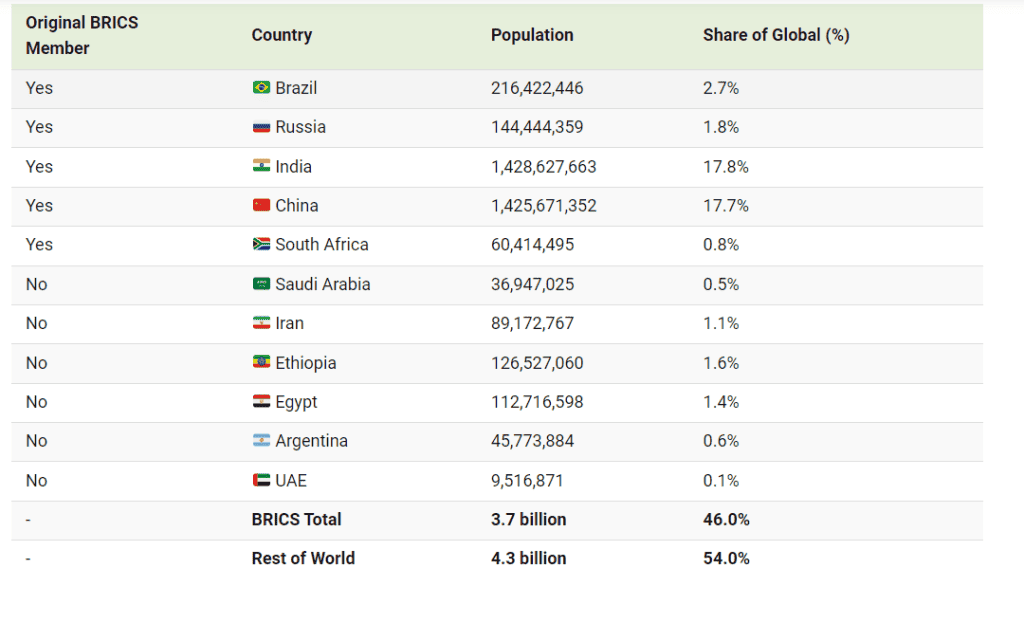Click India's population value 1,428,627,663
The height and width of the screenshot is (623, 1024).
[543, 167]
